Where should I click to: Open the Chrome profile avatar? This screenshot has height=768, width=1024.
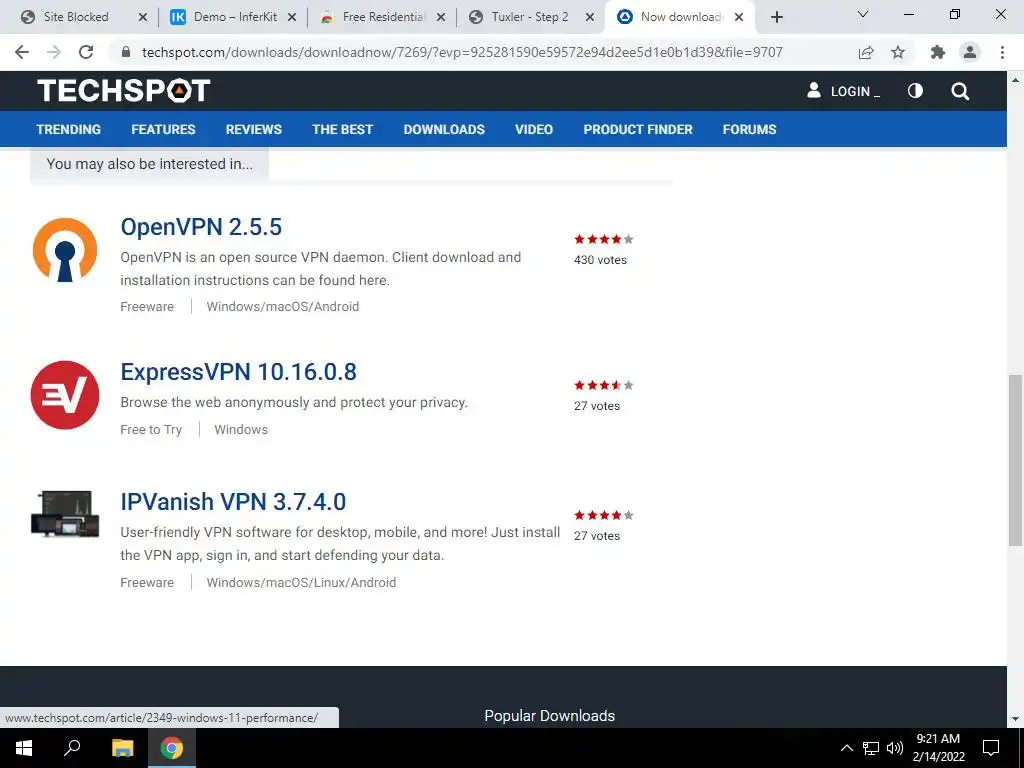tap(970, 52)
